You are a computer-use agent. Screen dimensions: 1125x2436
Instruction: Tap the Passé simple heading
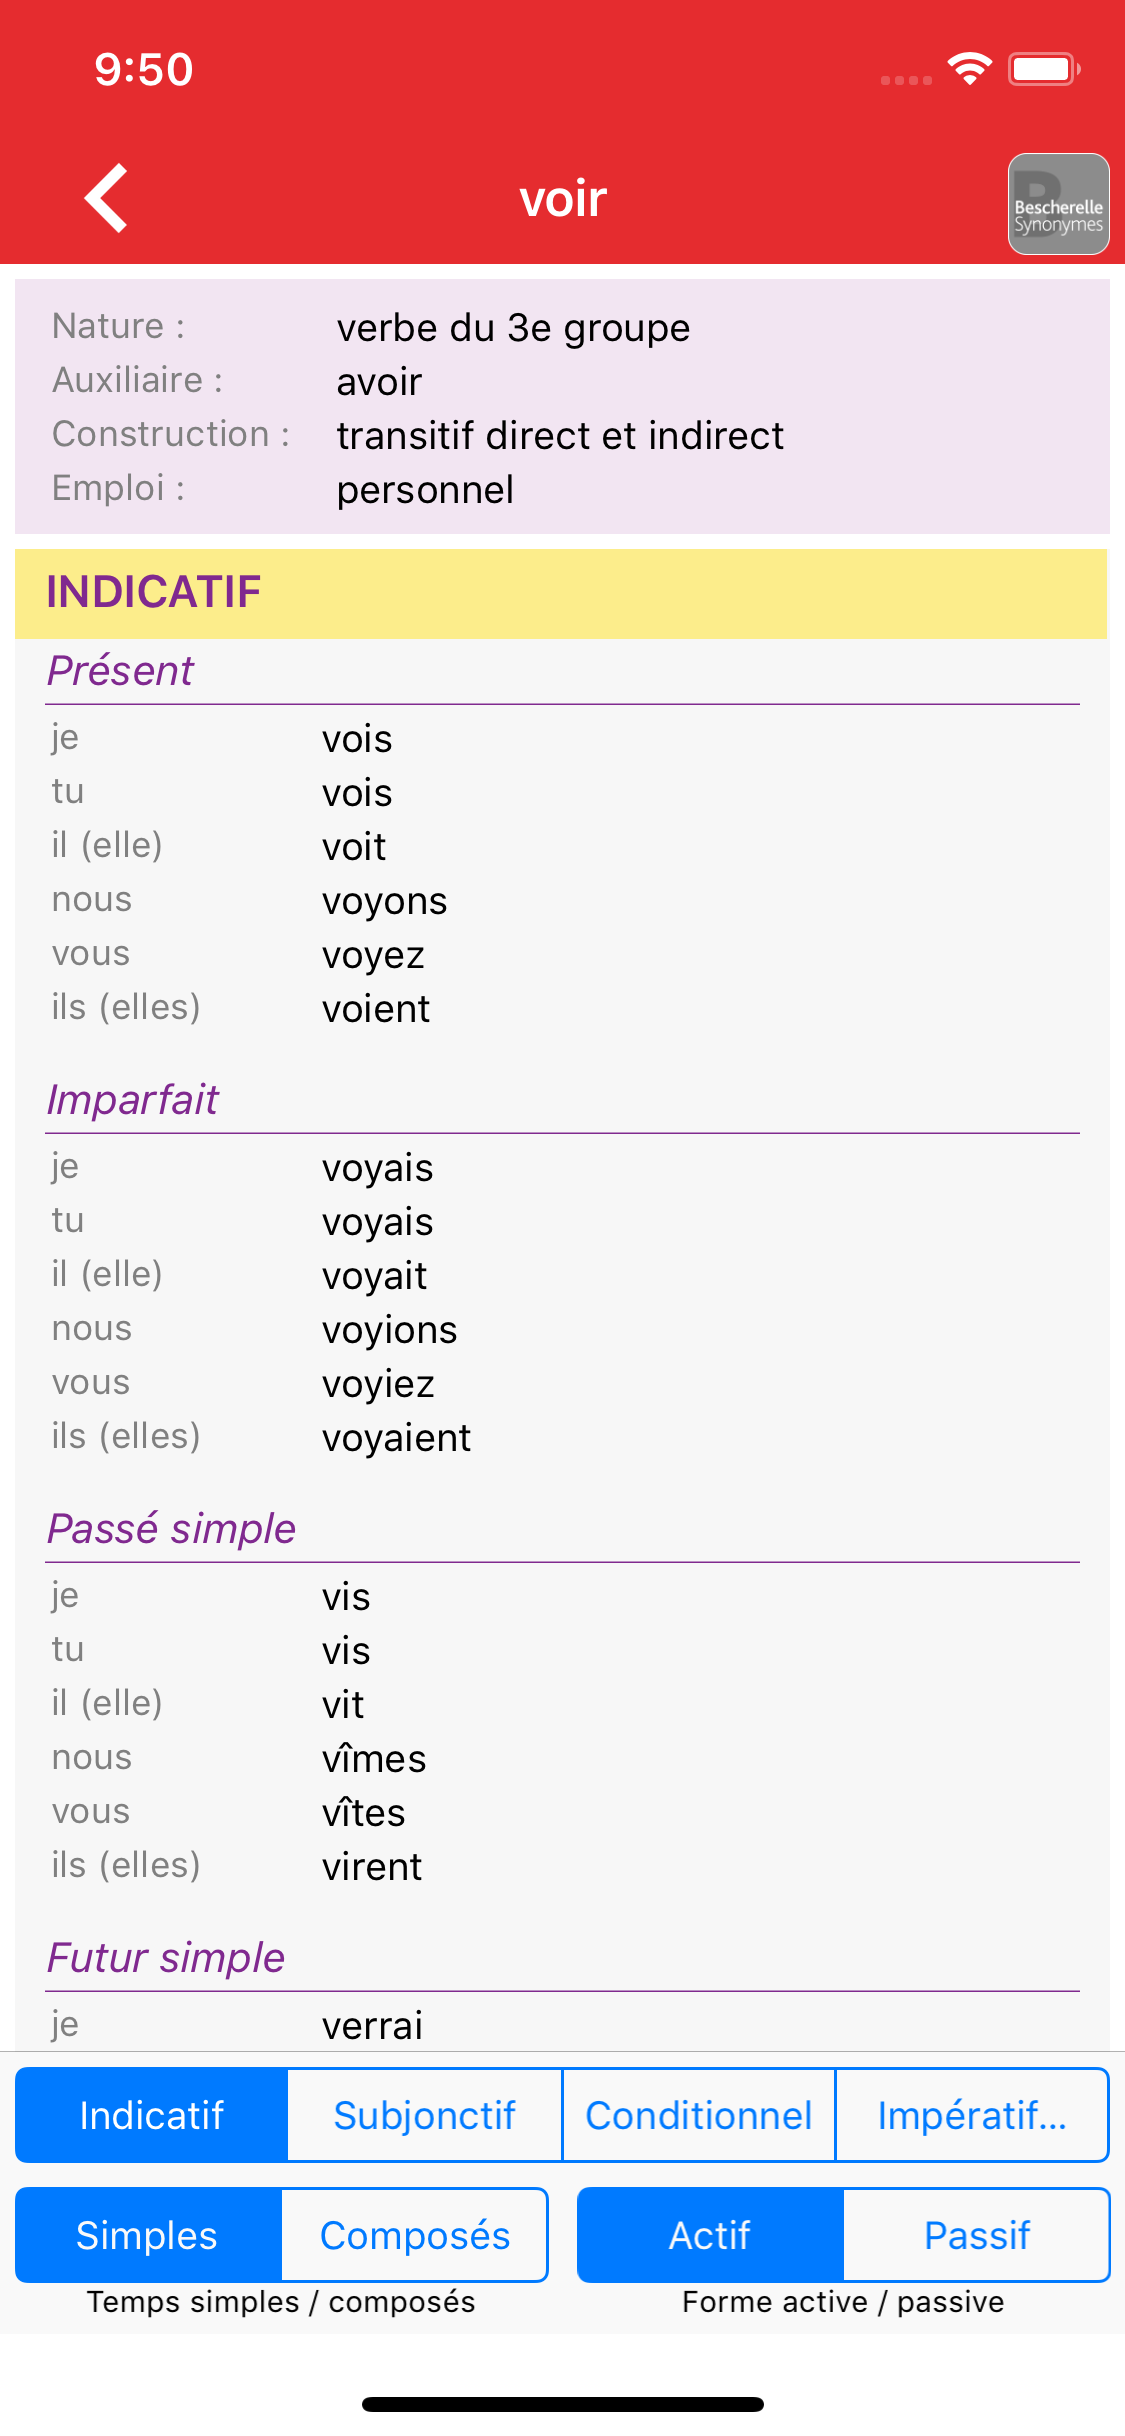tap(169, 1528)
